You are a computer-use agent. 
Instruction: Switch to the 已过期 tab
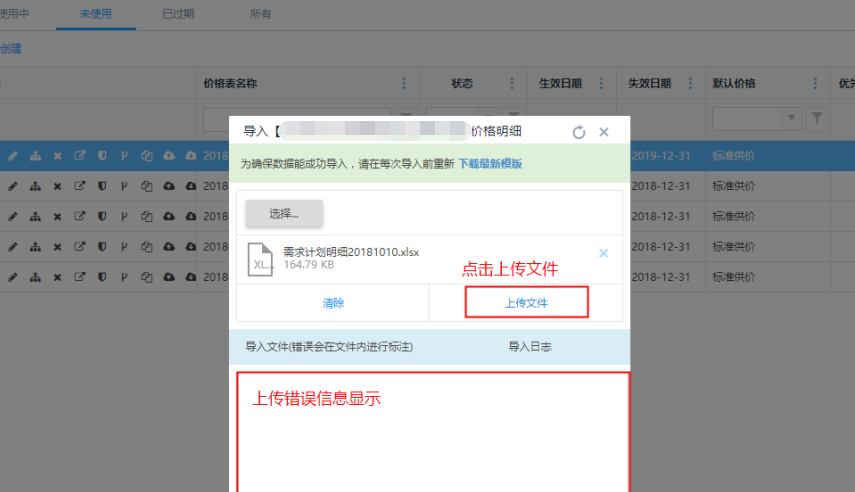[x=178, y=14]
